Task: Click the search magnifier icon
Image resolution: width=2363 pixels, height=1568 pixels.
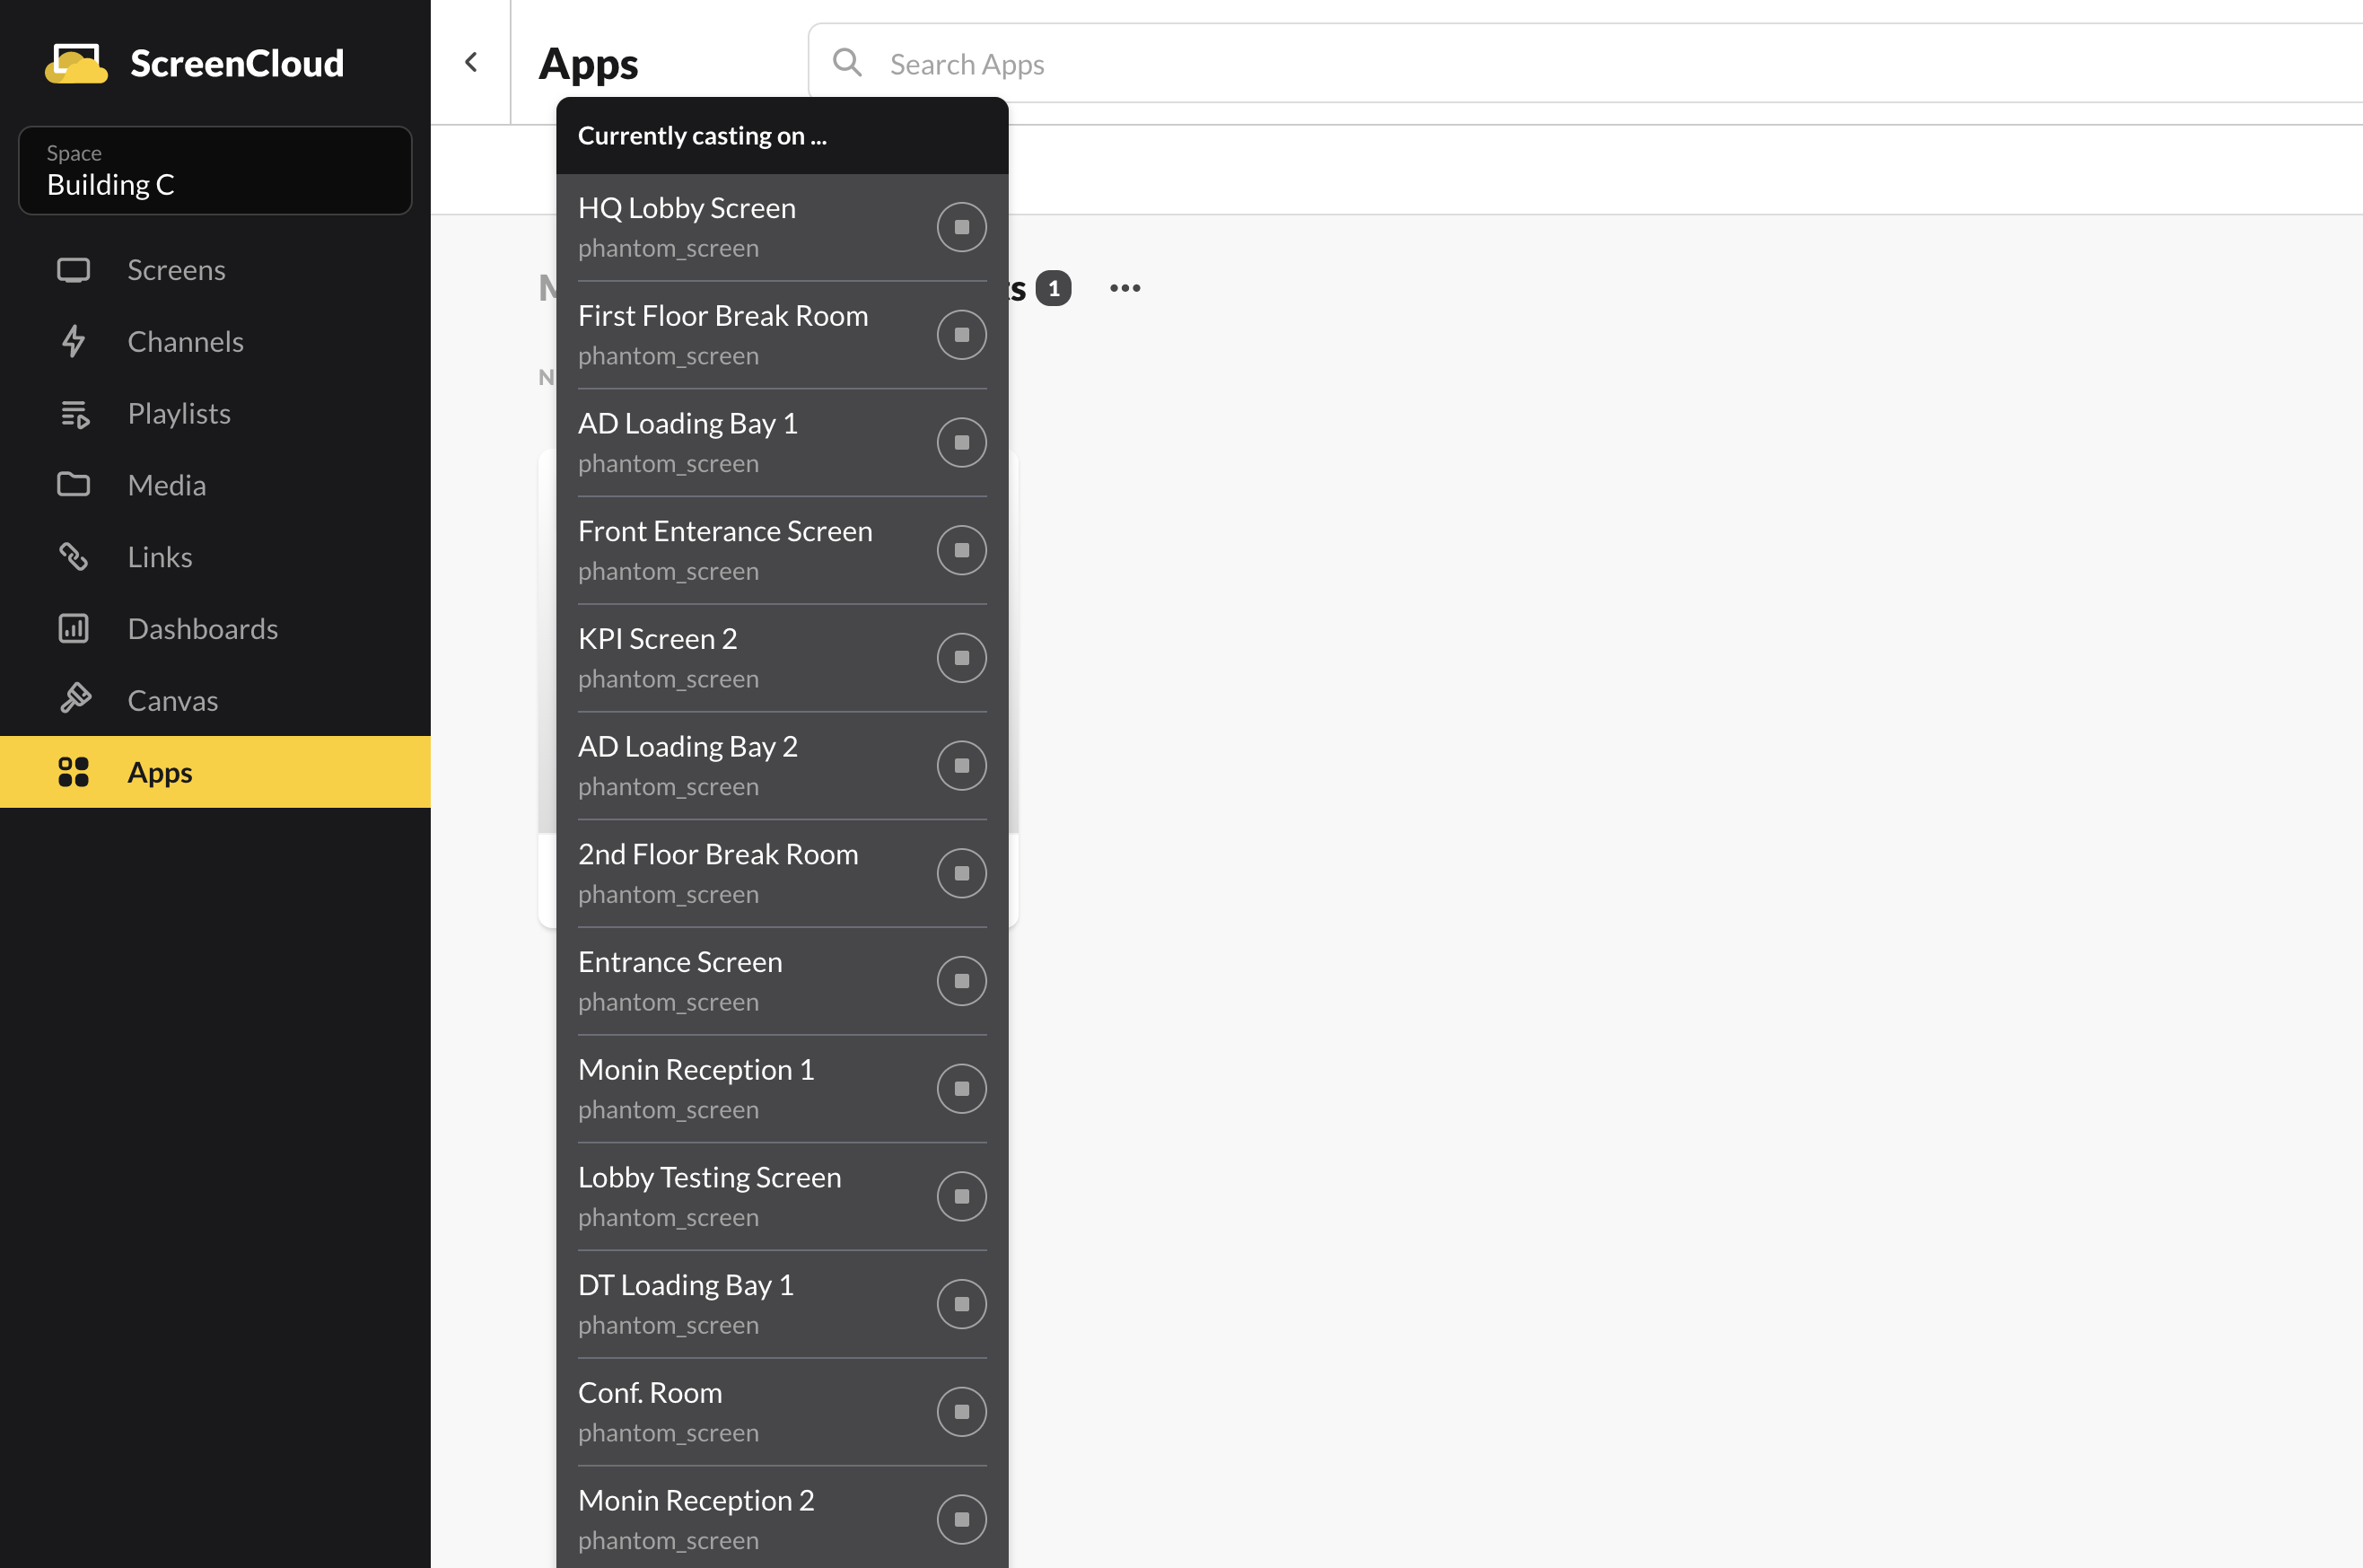Action: (847, 62)
